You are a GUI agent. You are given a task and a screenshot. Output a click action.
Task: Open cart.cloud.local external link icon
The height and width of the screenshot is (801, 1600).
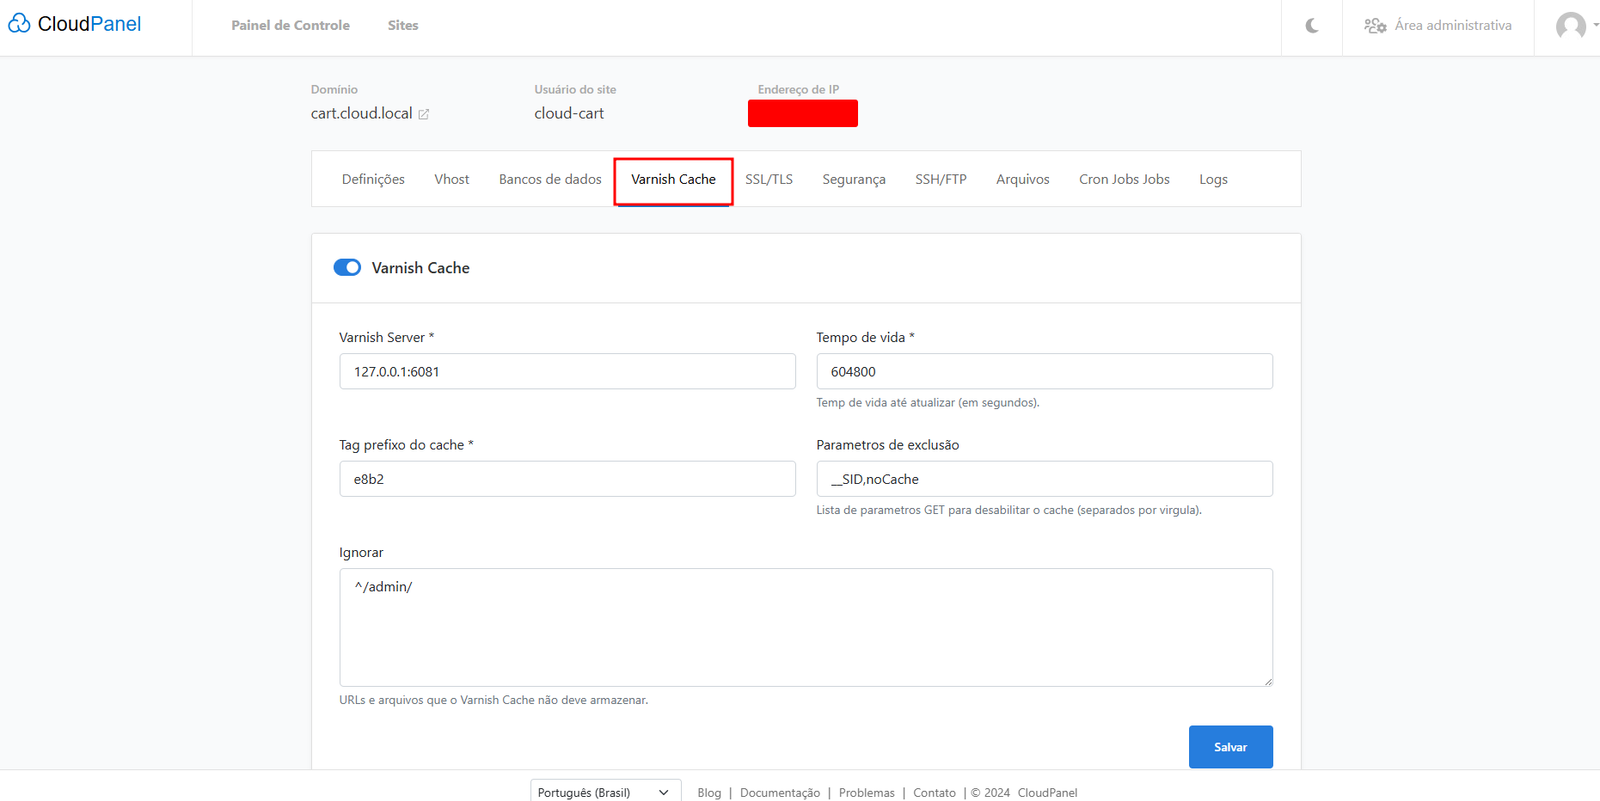pyautogui.click(x=424, y=114)
